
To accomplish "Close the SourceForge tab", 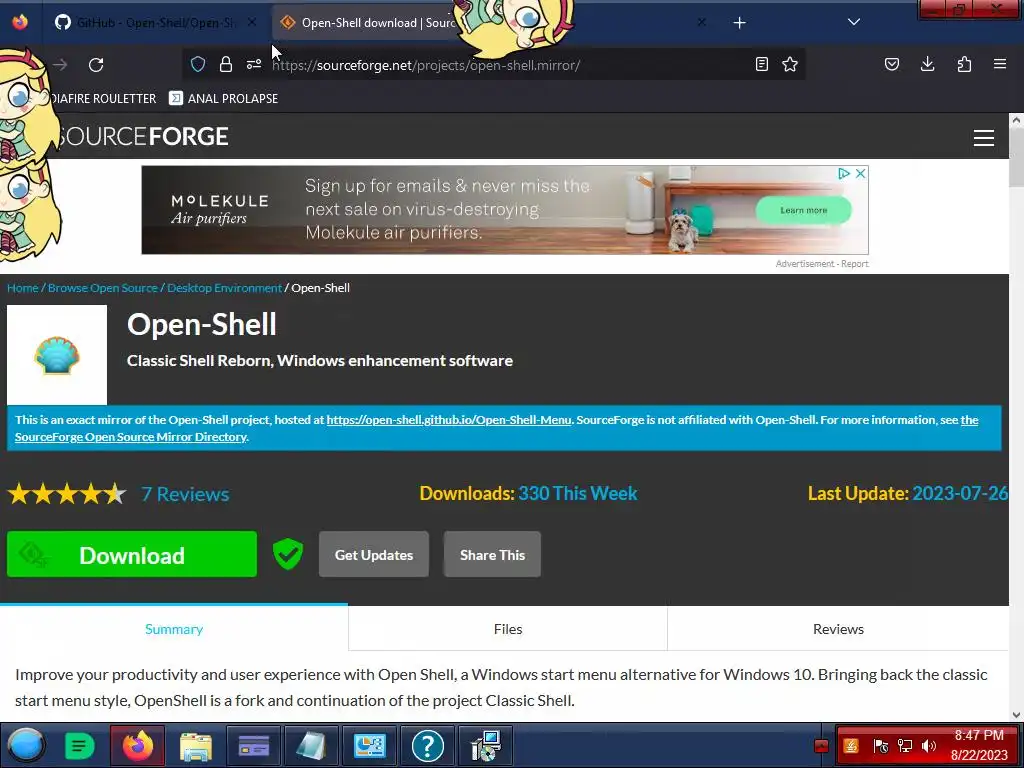I will (701, 22).
